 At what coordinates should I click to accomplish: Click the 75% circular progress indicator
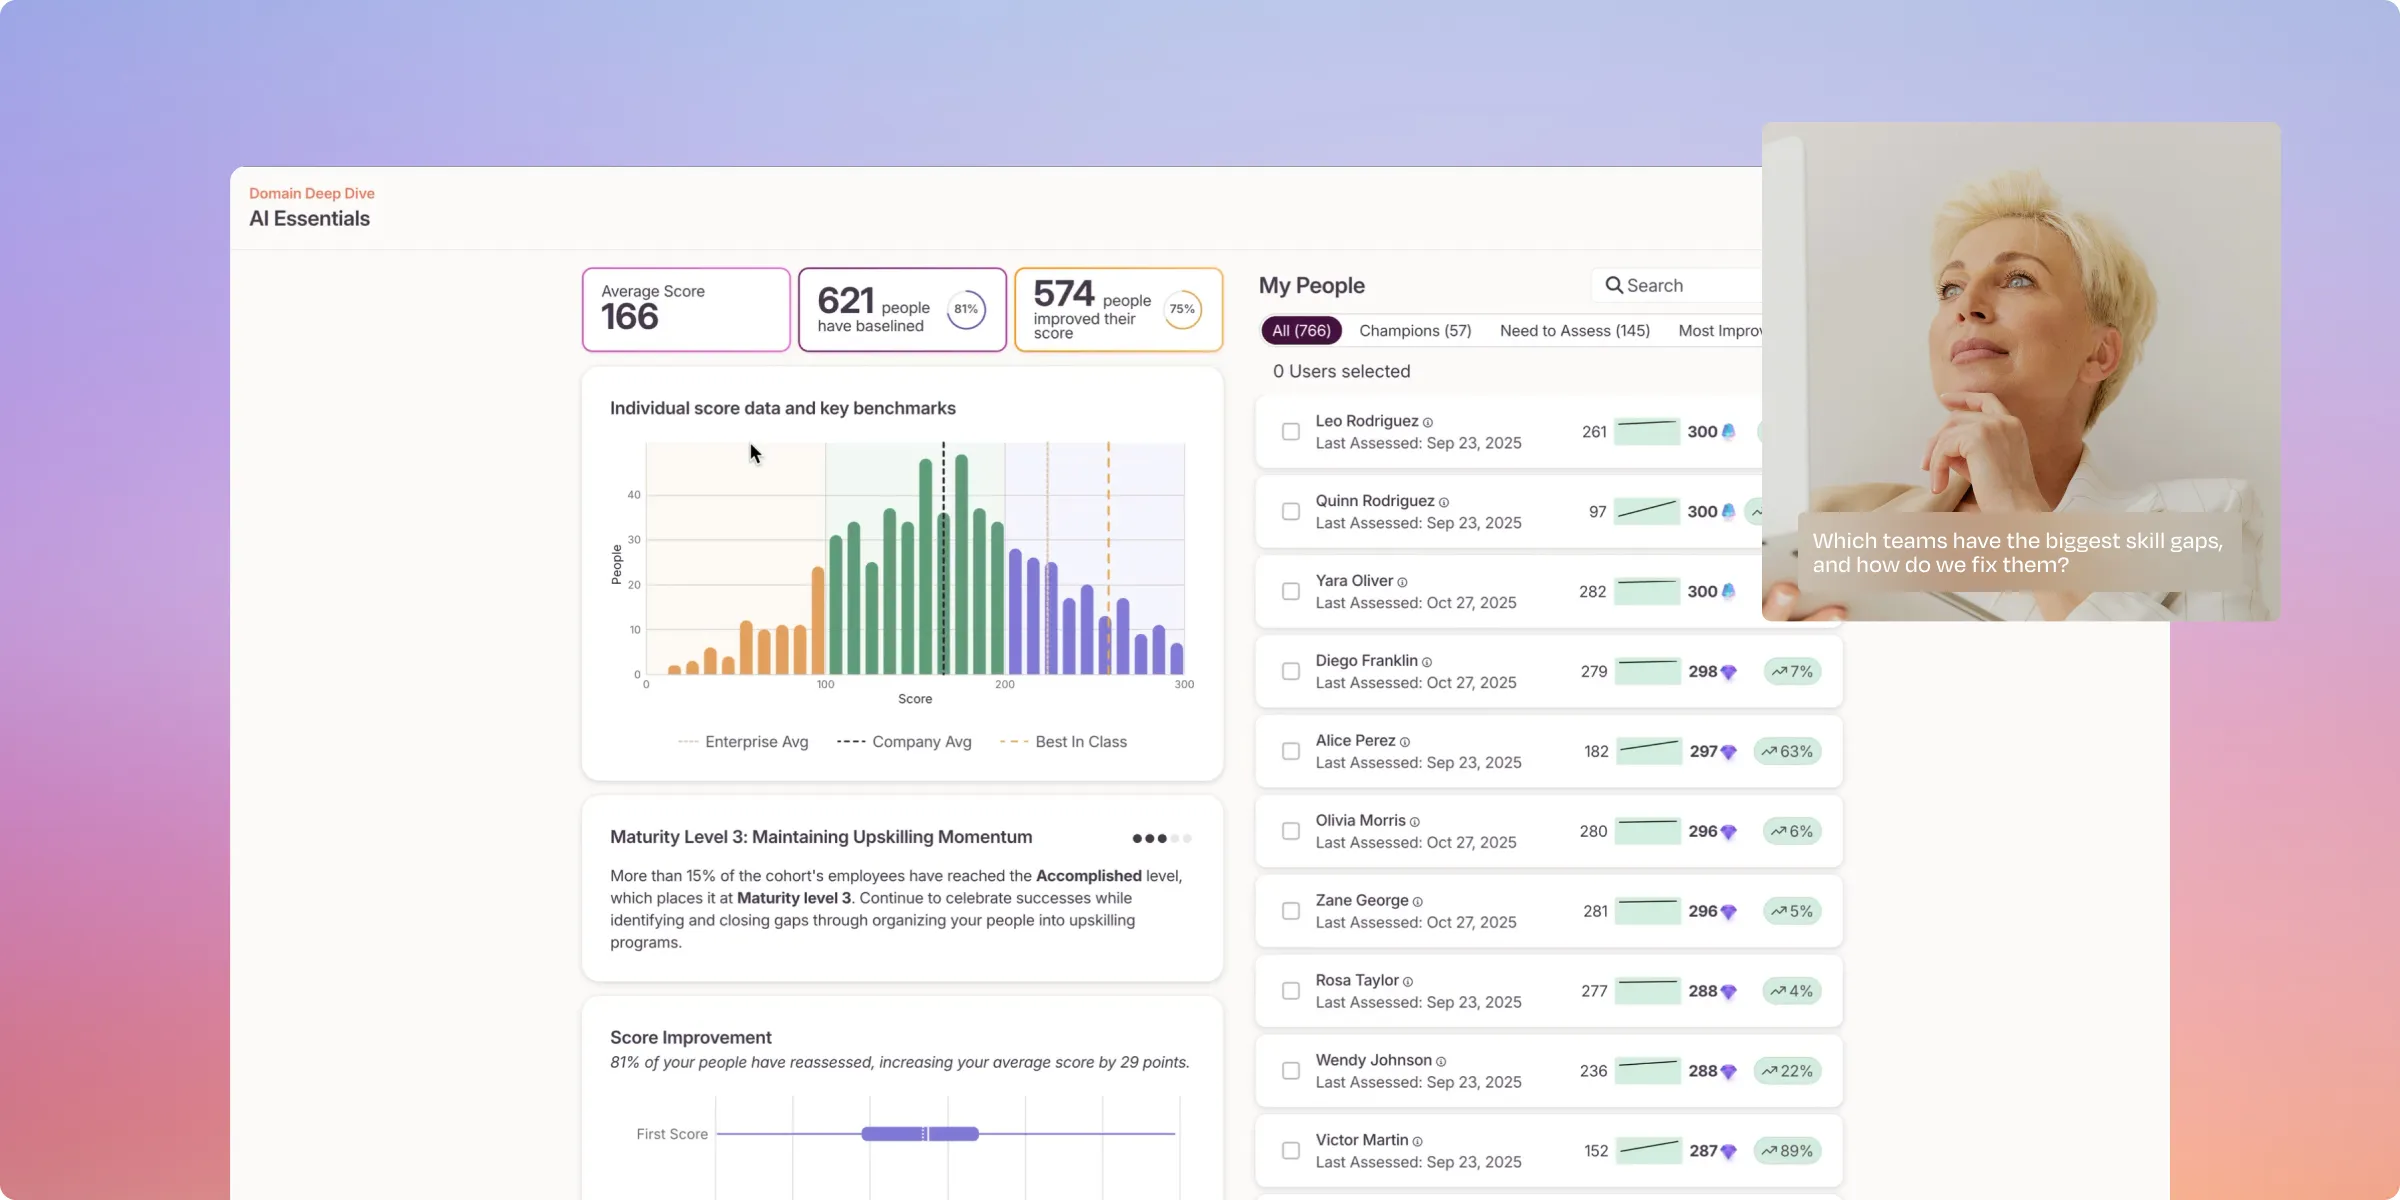pyautogui.click(x=1181, y=309)
